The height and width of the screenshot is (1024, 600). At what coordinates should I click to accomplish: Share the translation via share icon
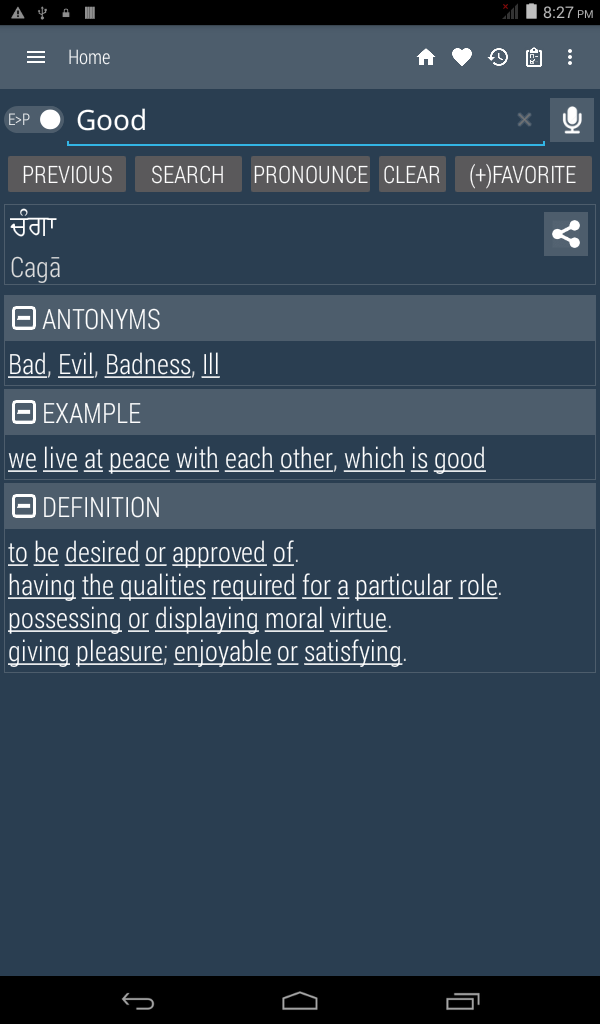pyautogui.click(x=566, y=235)
